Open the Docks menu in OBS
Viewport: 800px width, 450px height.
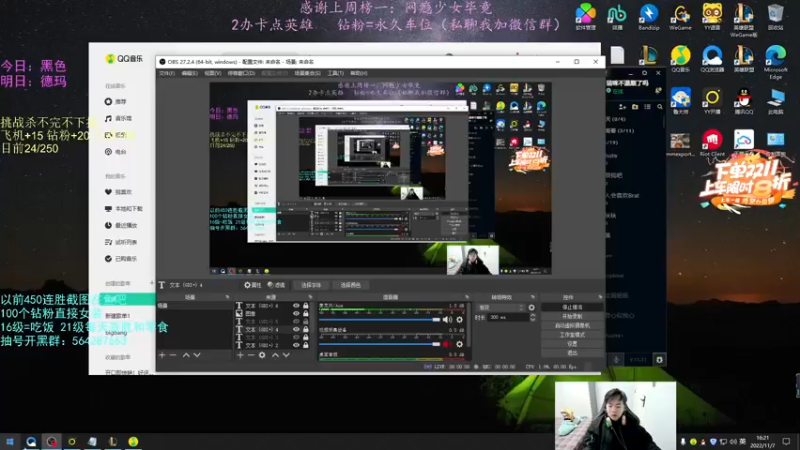[241, 73]
